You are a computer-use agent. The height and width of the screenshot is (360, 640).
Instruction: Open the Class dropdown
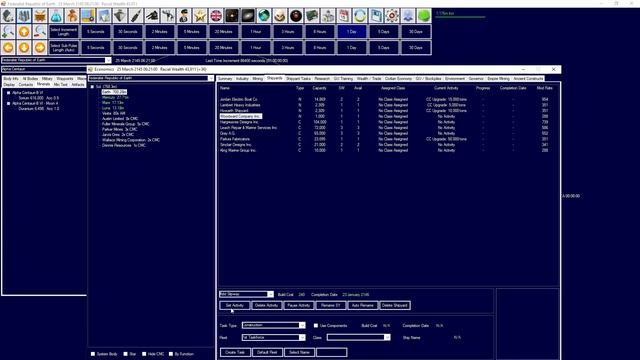(x=387, y=338)
